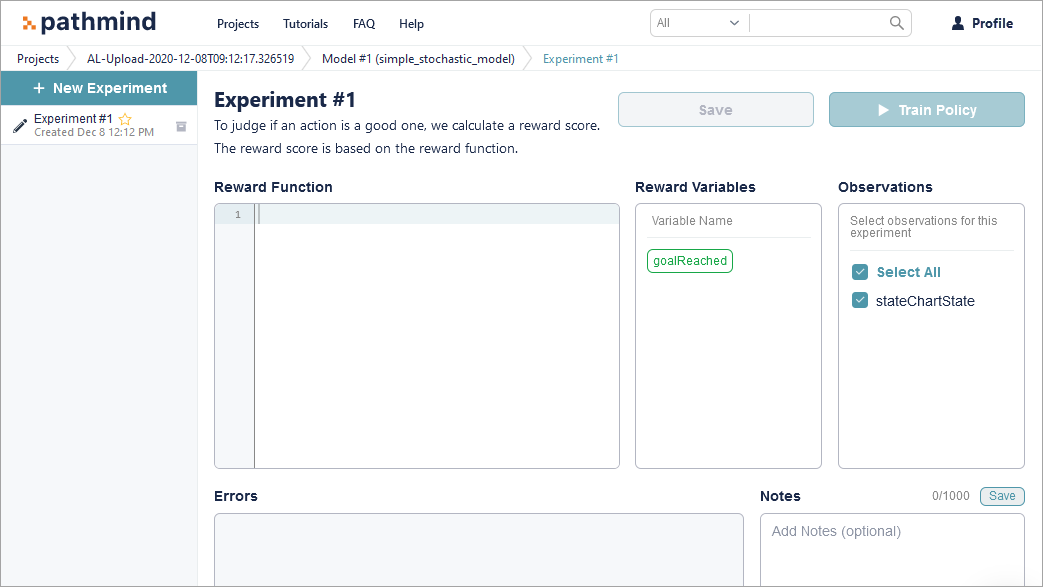Image resolution: width=1043 pixels, height=587 pixels.
Task: Click the Save button beside Train Policy
Action: 715,110
